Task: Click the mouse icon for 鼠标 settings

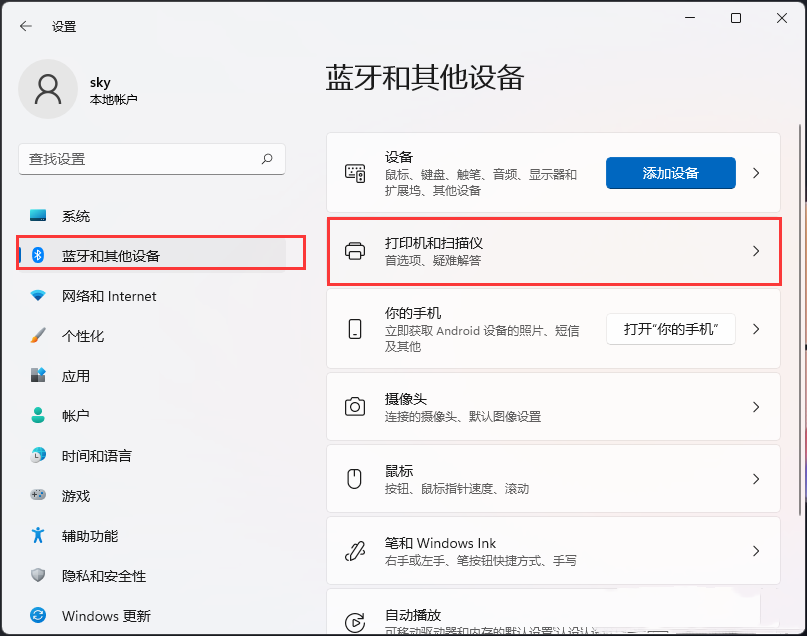Action: coord(355,479)
